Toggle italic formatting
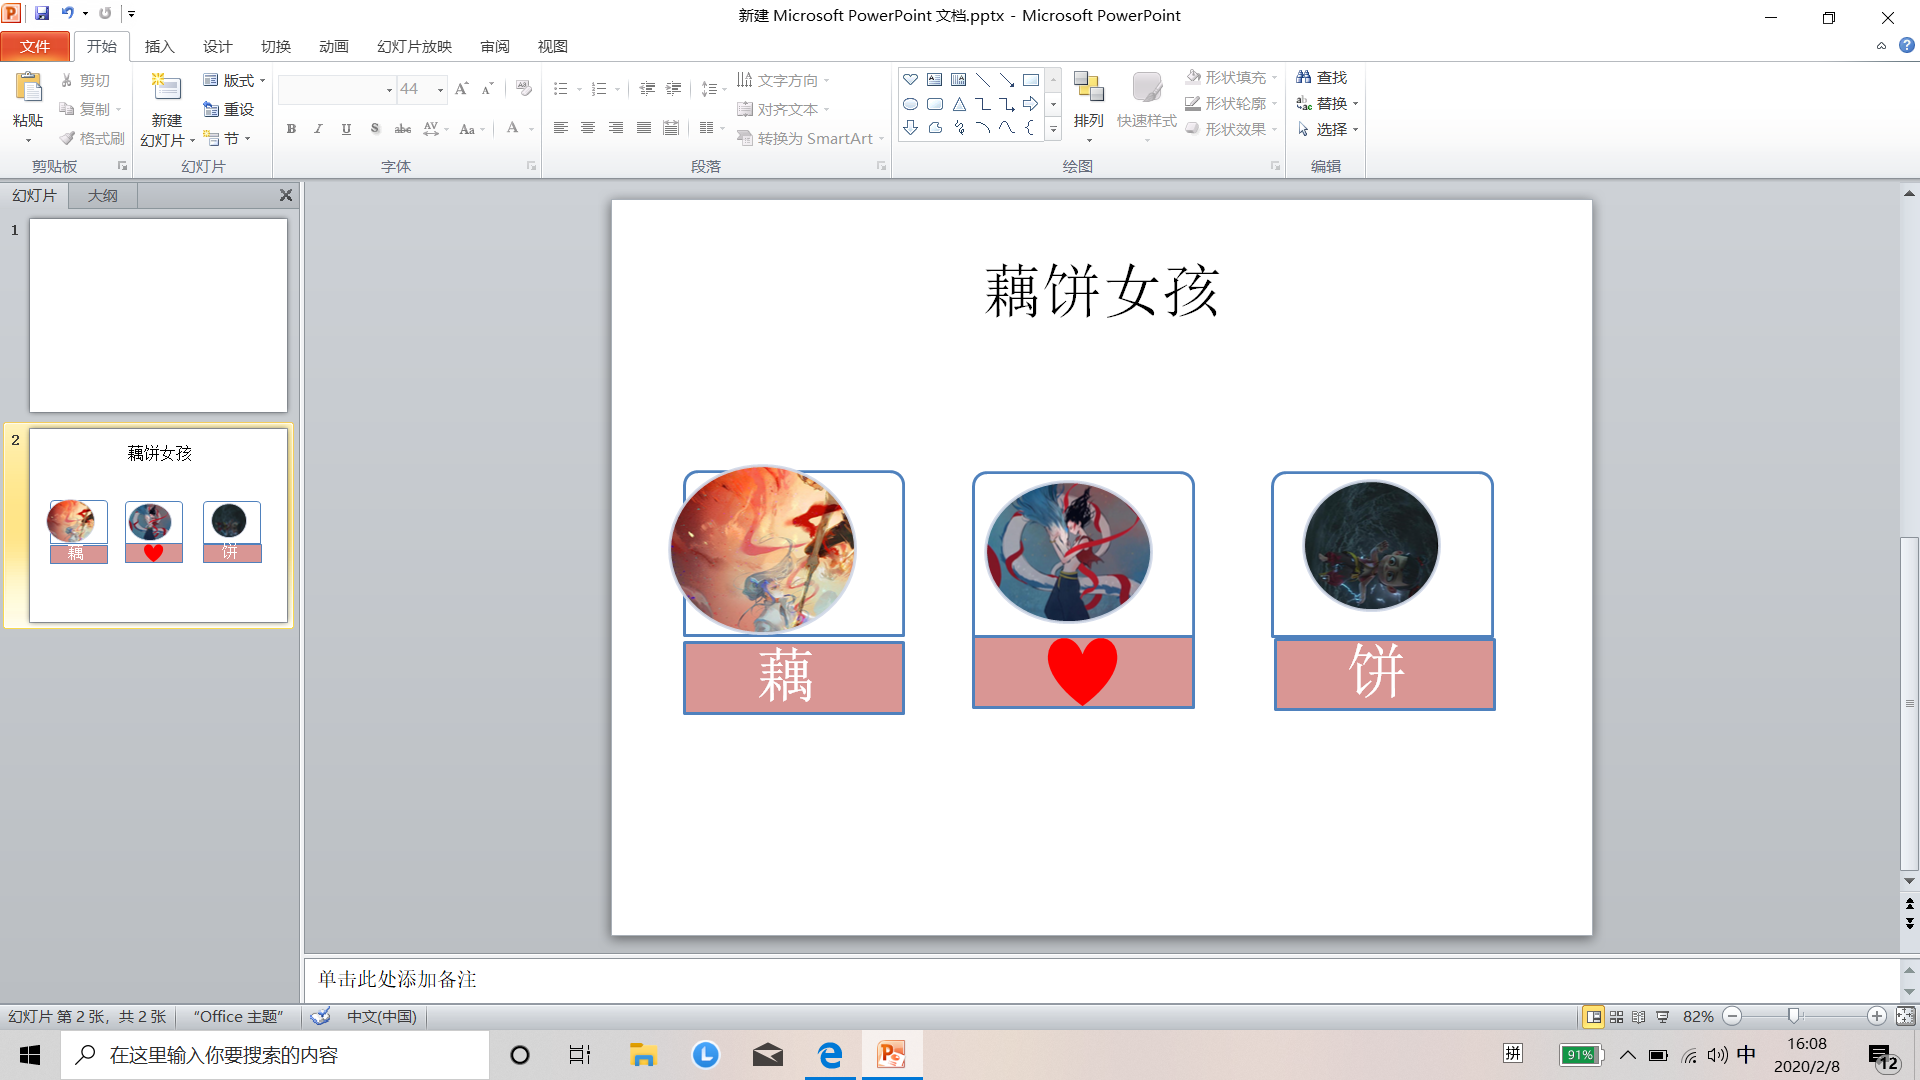Screen dimensions: 1920x1080 click(x=318, y=128)
